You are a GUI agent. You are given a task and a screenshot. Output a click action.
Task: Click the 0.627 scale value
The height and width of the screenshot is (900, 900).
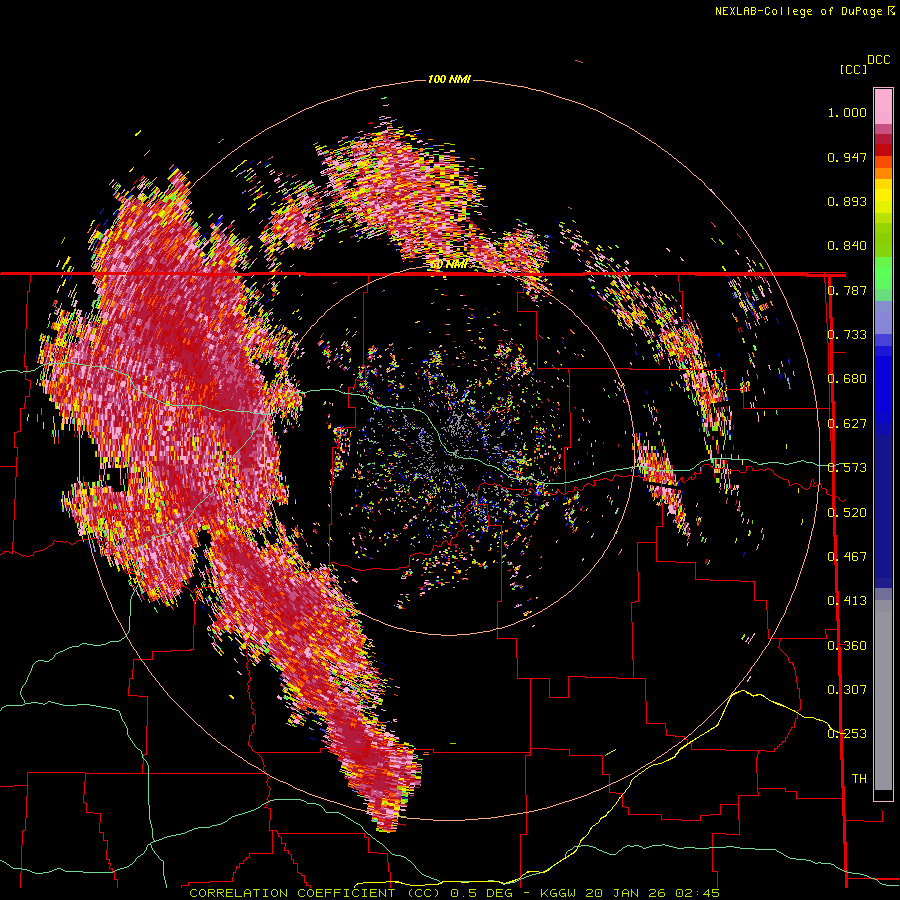click(847, 424)
